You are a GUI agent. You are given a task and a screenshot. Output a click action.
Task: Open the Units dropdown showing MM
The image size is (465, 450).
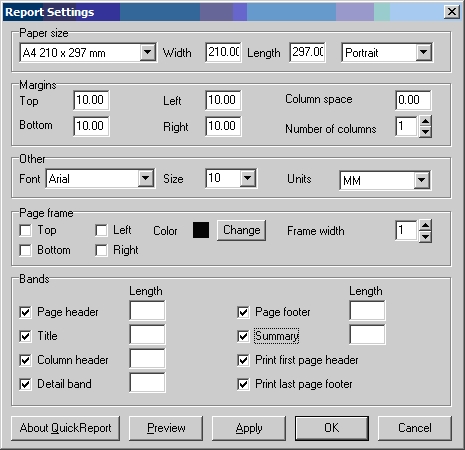point(421,180)
